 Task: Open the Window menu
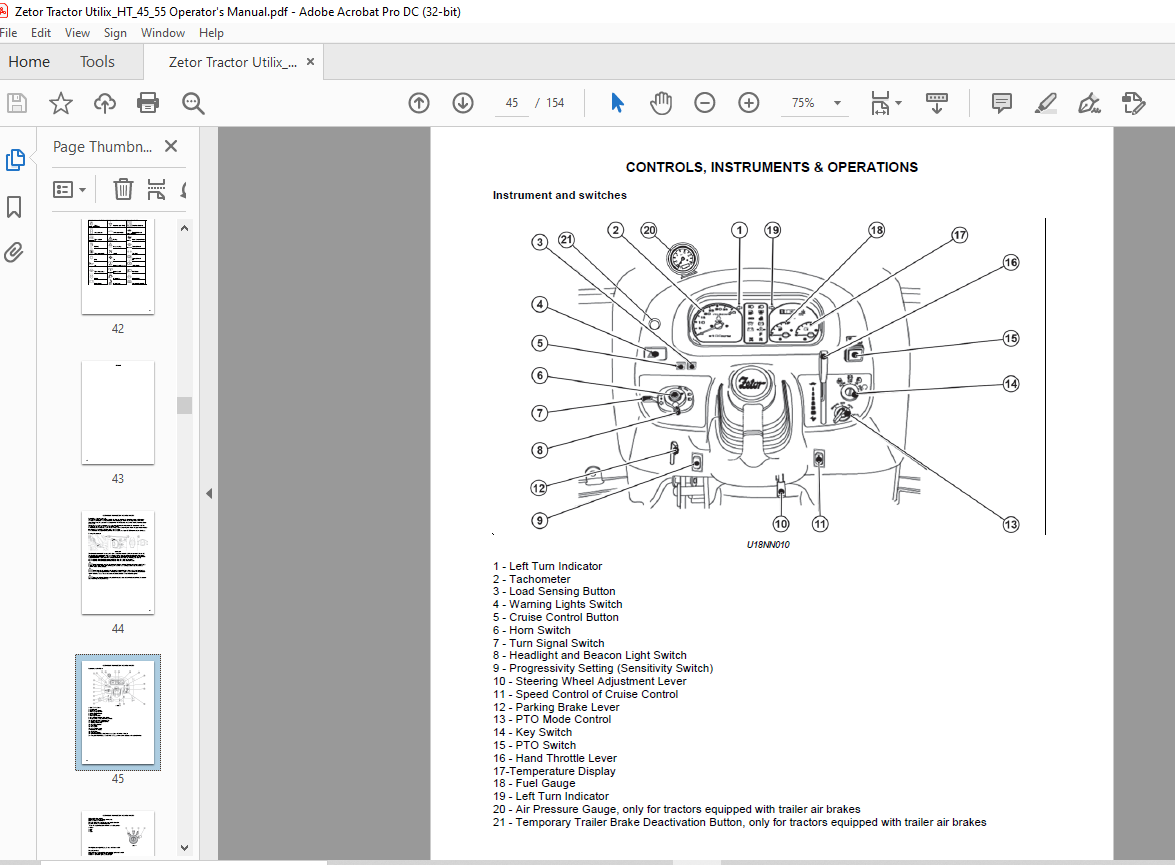coord(163,33)
